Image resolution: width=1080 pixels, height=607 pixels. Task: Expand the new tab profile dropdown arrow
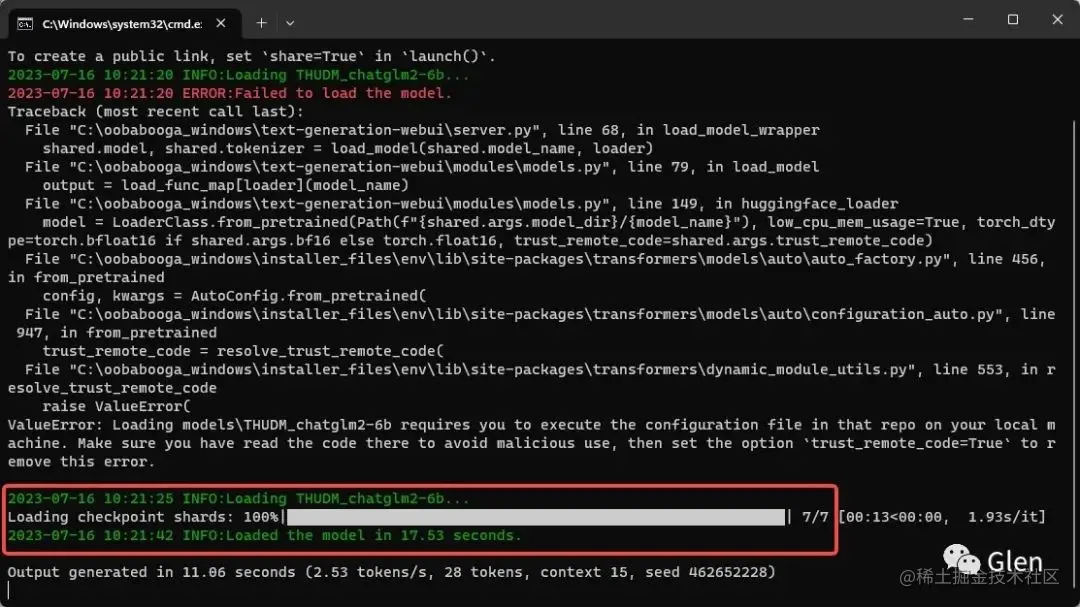290,23
